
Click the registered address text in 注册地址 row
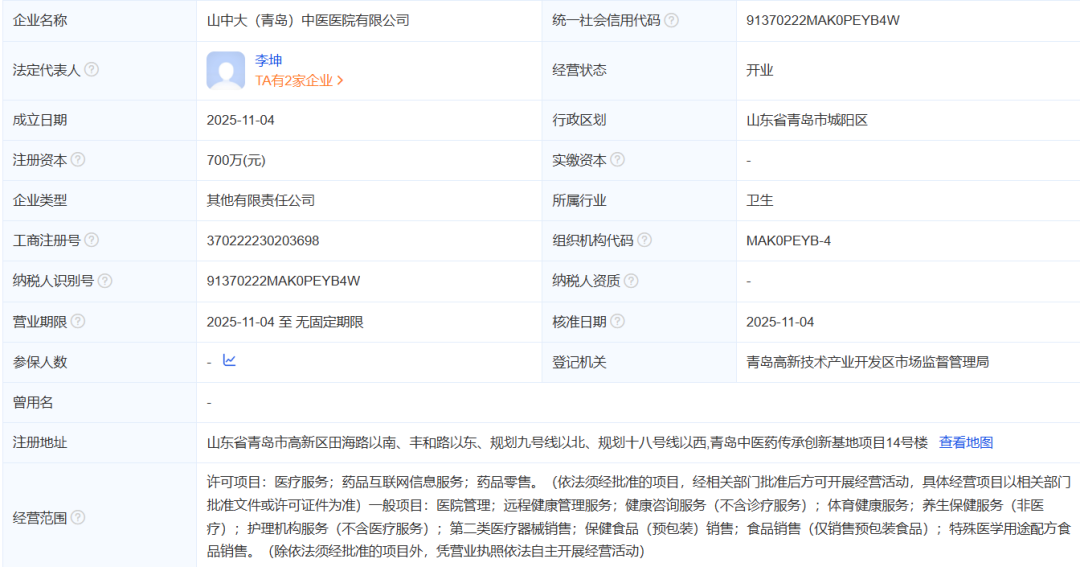(x=567, y=442)
